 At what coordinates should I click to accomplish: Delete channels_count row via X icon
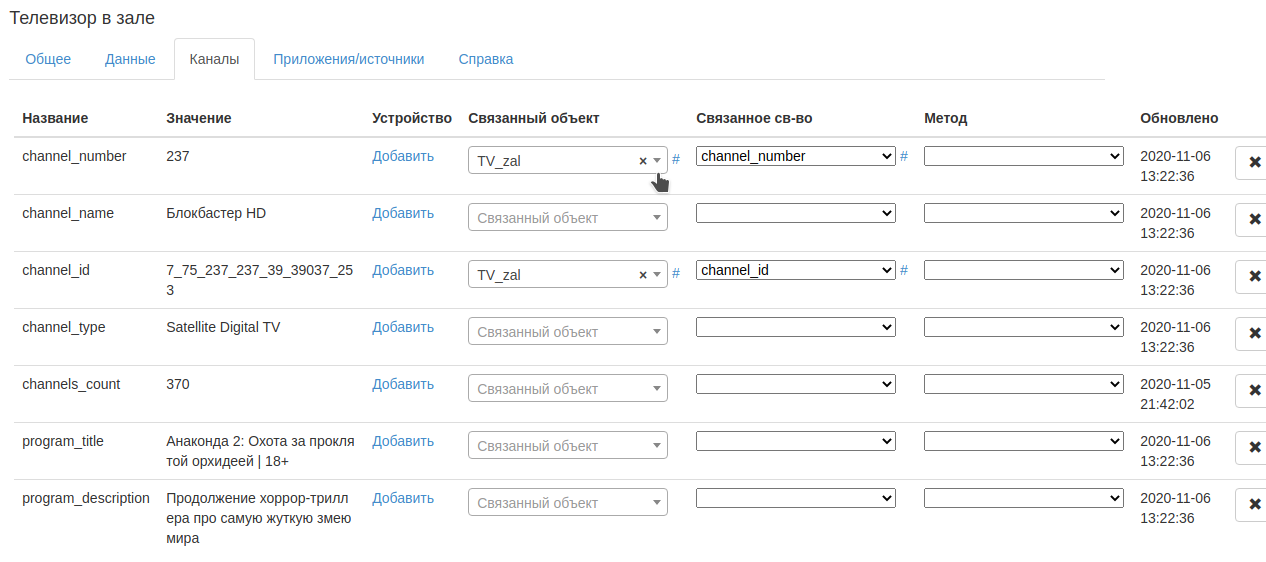point(1254,391)
